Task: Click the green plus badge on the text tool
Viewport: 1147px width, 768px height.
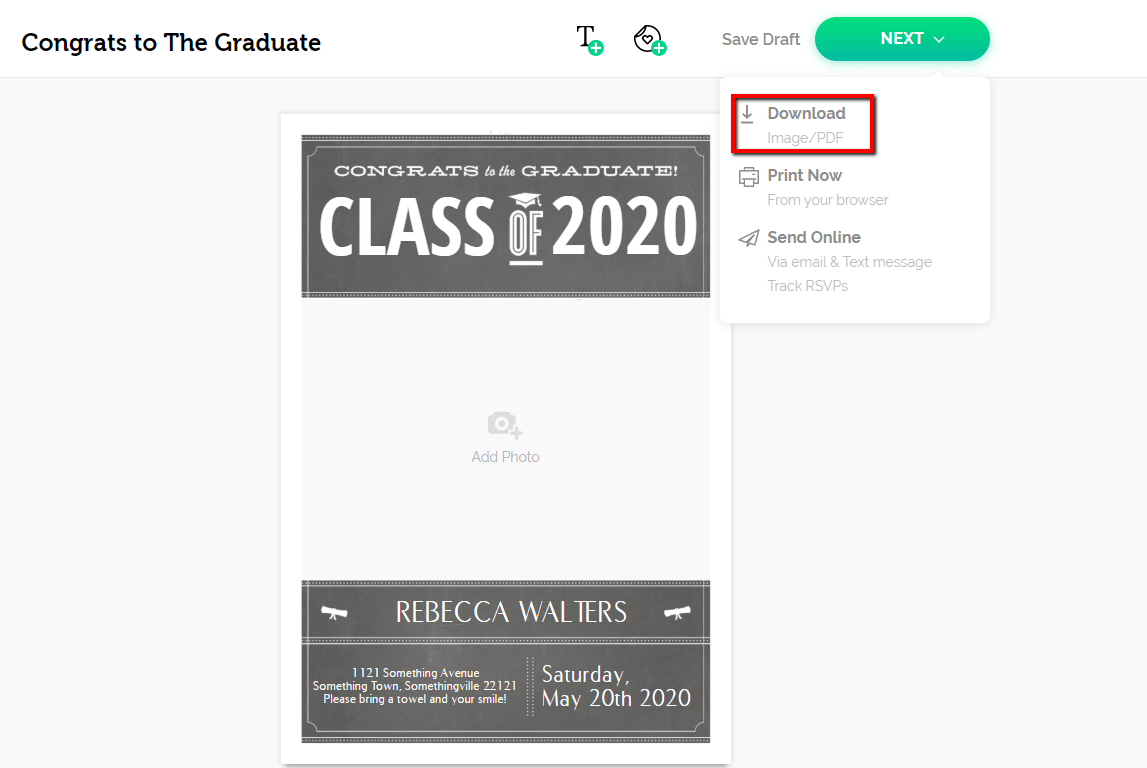Action: point(595,46)
